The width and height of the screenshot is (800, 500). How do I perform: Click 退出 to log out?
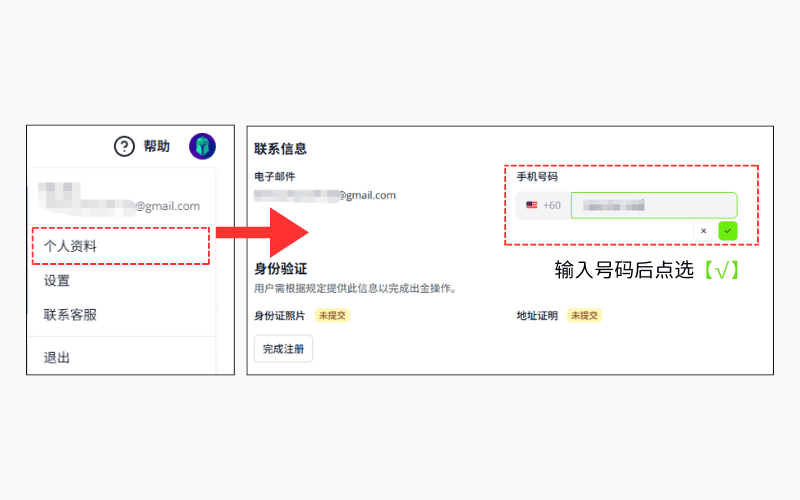[x=57, y=358]
